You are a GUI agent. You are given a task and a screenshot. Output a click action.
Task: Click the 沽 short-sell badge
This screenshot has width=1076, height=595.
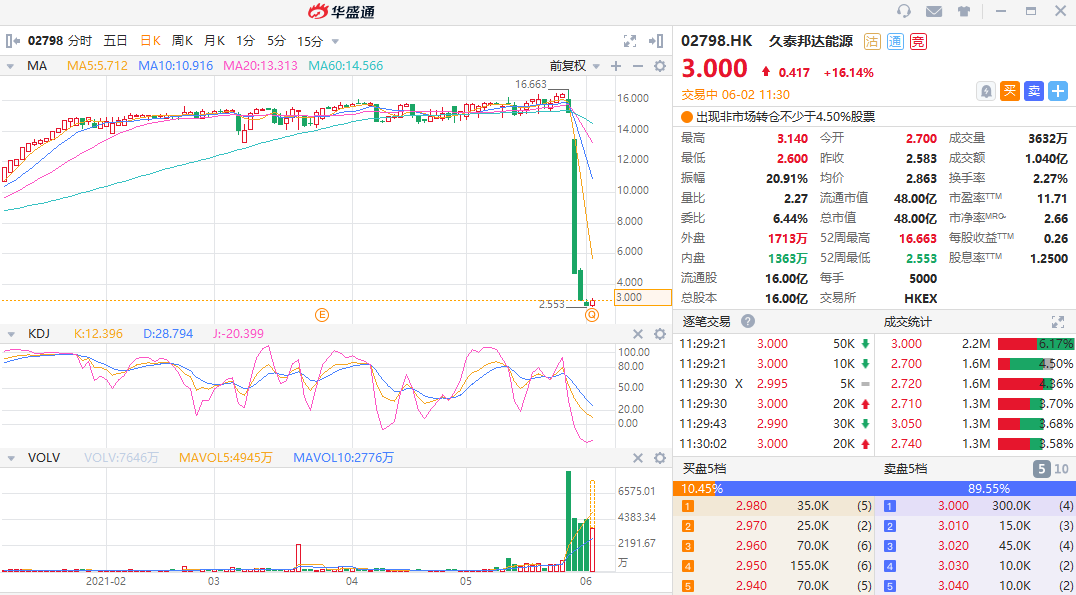pyautogui.click(x=872, y=41)
